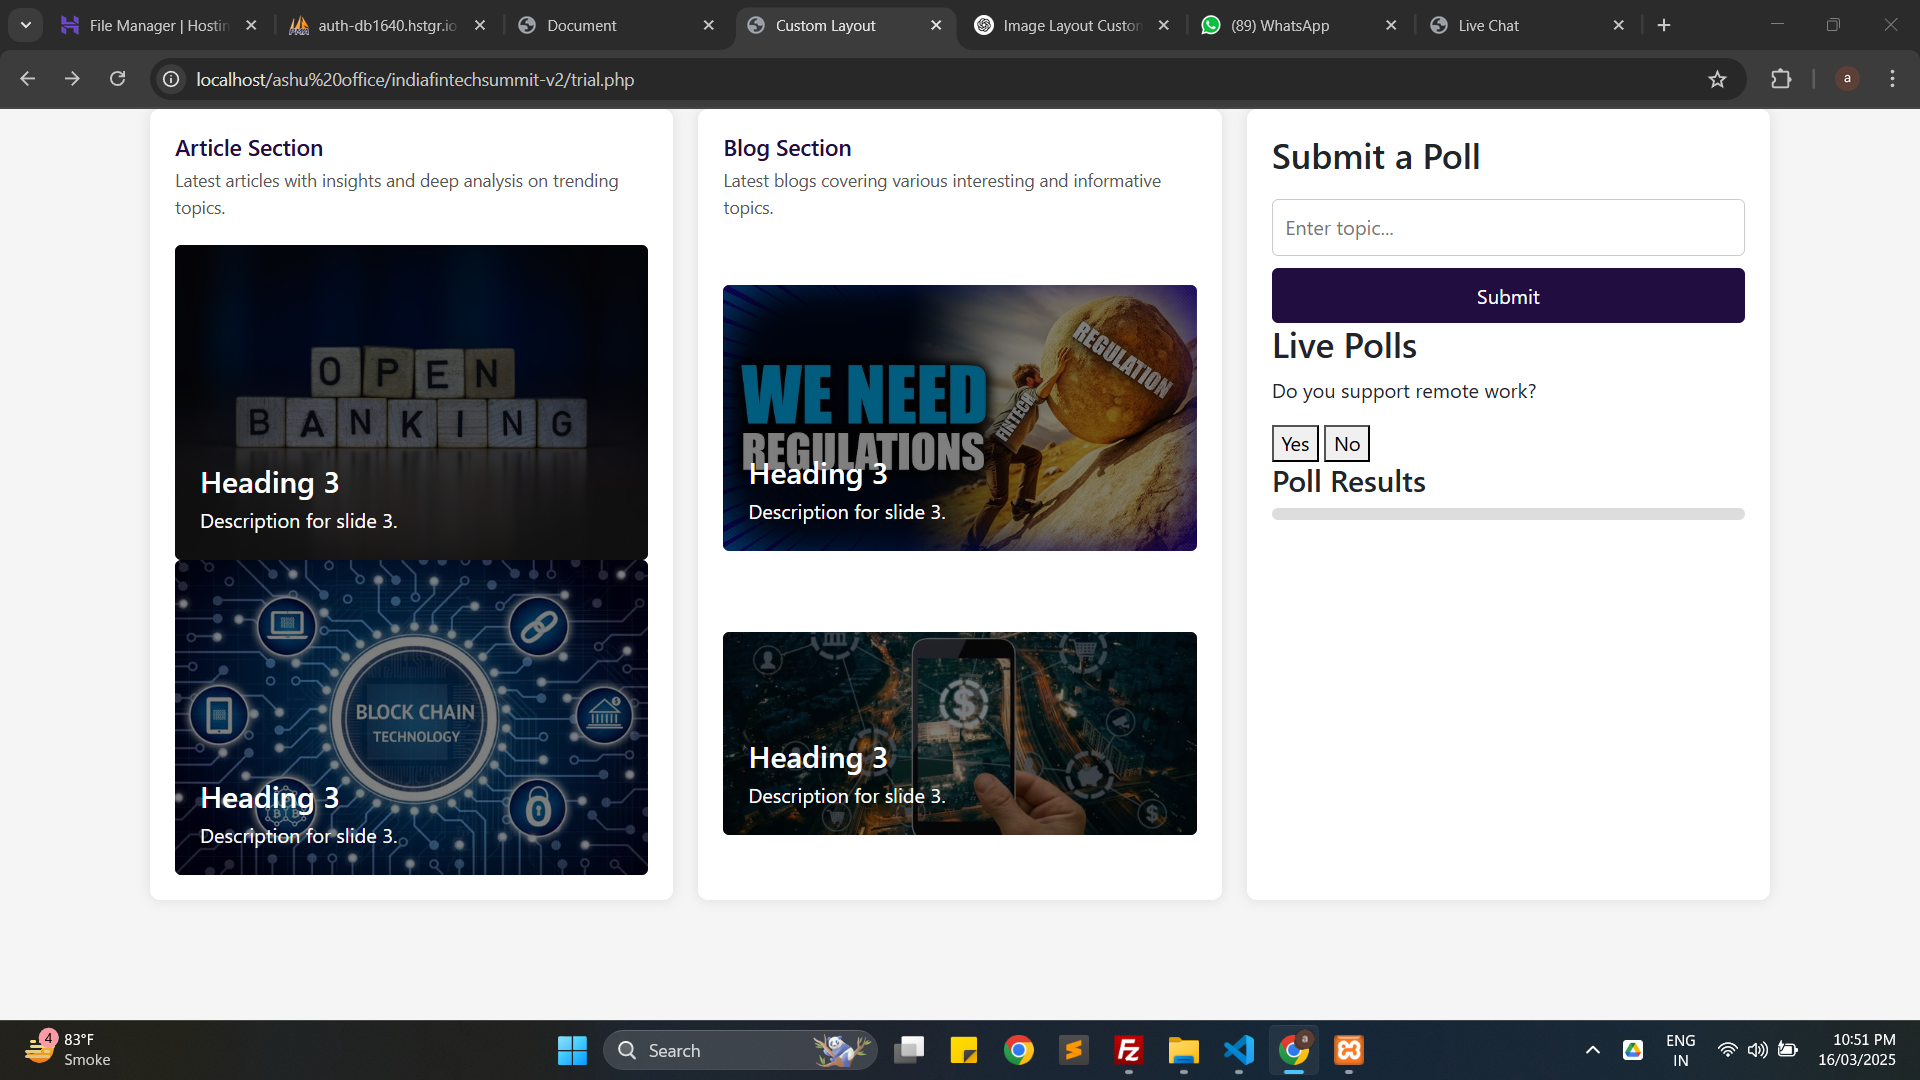Viewport: 1920px width, 1080px height.
Task: Open the We Need Regulations blog card
Action: (x=960, y=418)
